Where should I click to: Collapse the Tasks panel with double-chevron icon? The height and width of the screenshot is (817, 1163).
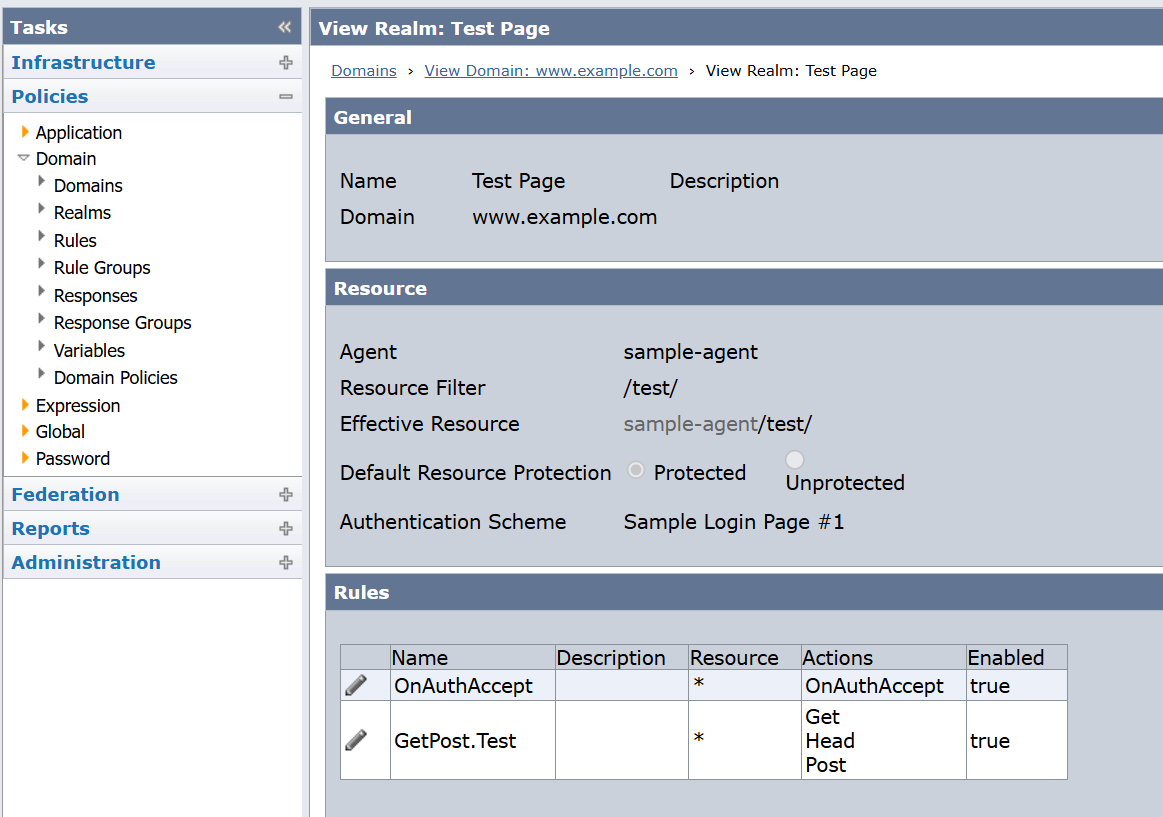285,28
